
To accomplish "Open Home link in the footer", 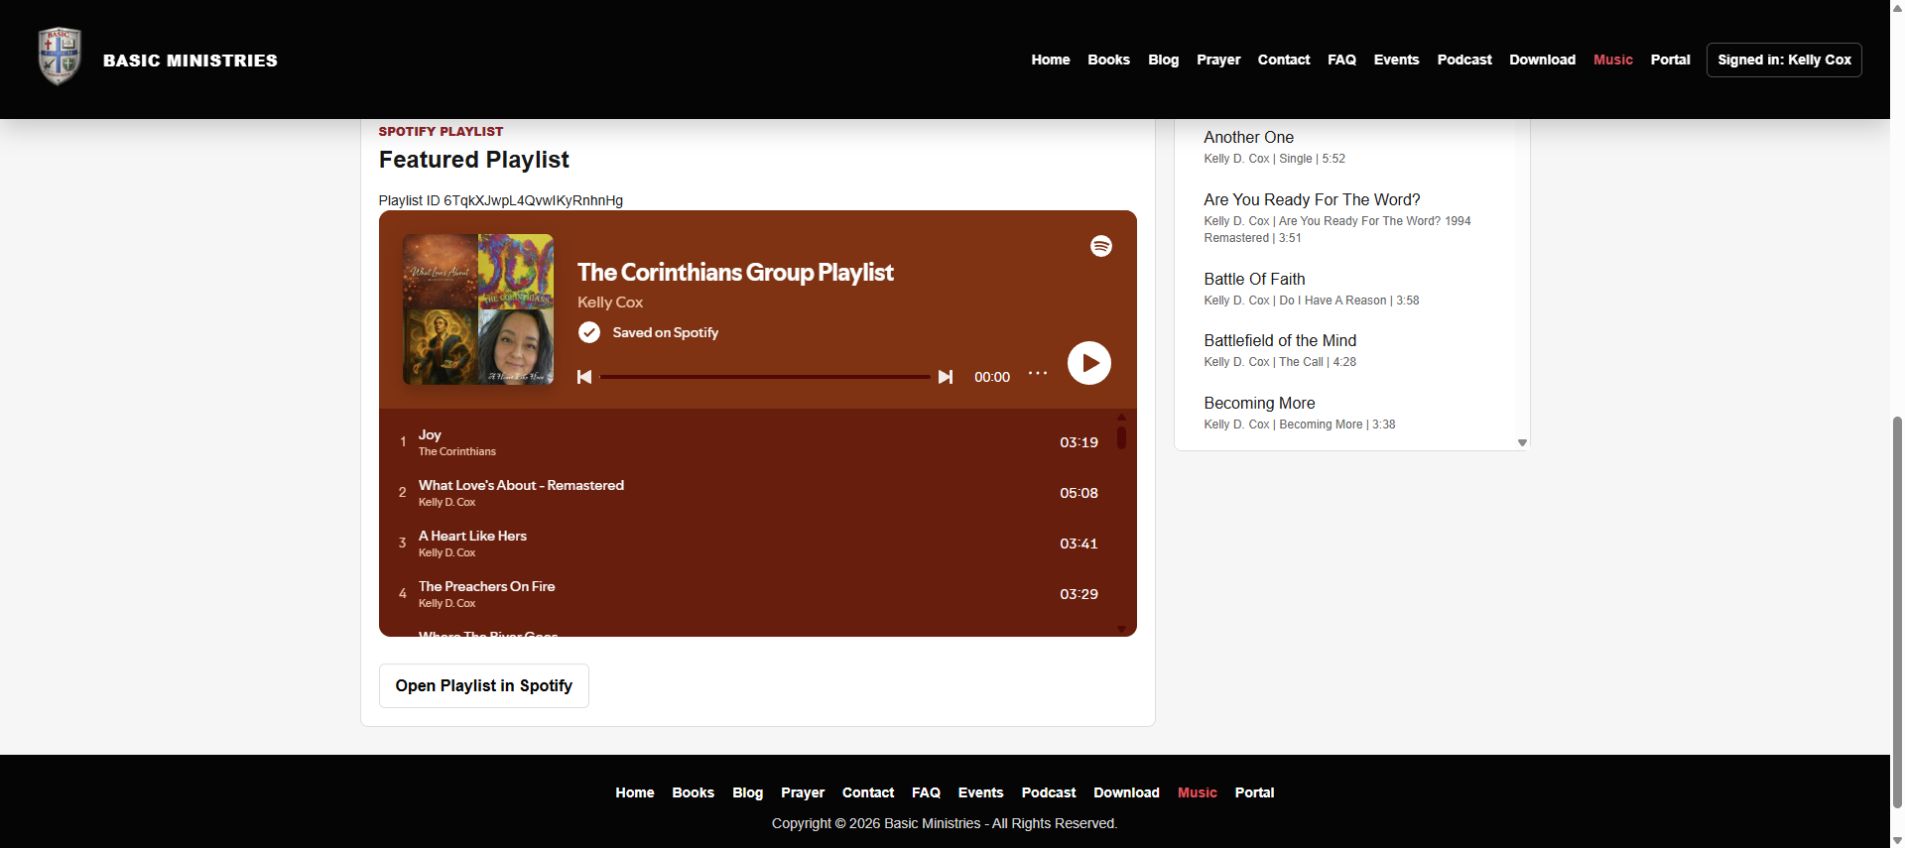I will [634, 793].
